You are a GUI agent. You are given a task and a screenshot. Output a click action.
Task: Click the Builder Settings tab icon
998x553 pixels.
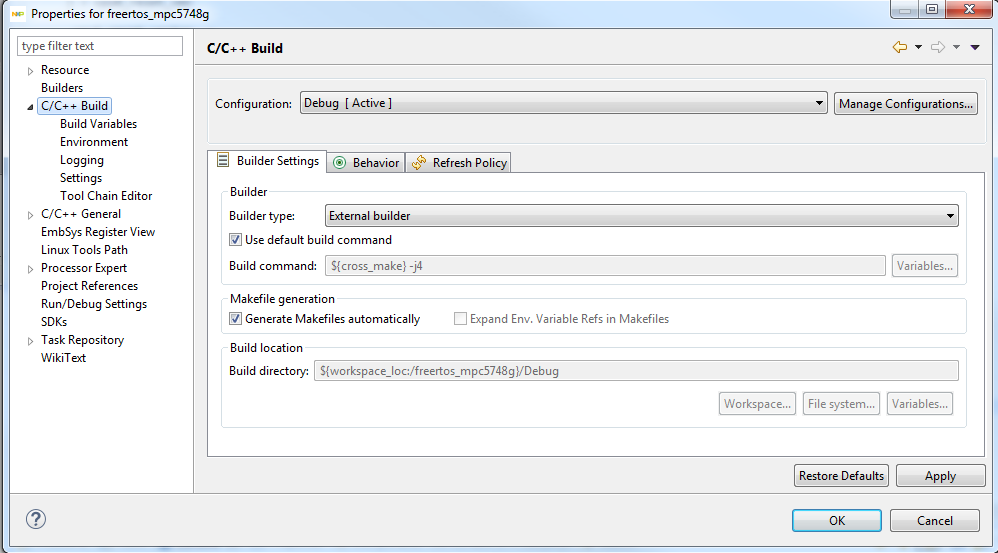tap(223, 160)
